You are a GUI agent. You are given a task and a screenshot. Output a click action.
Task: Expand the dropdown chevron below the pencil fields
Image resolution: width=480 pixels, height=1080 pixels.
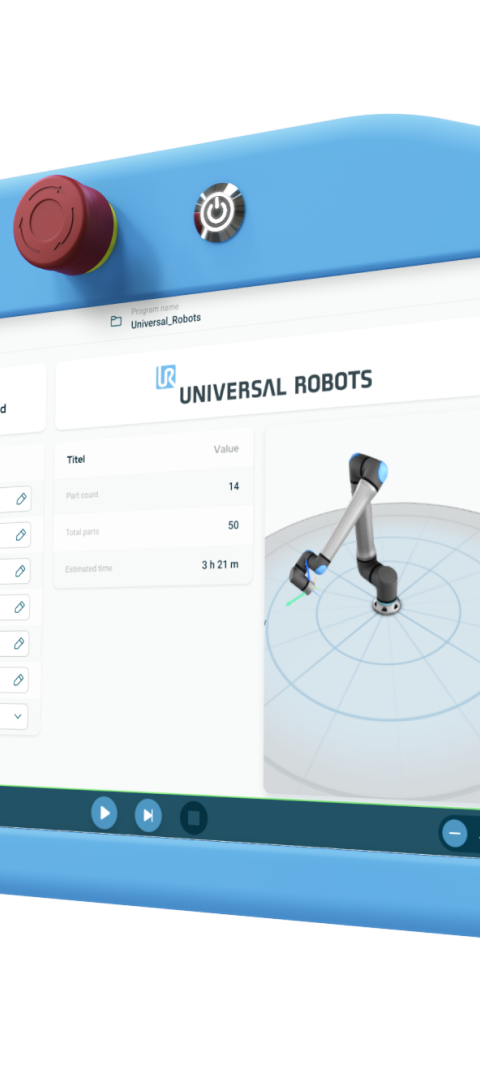pyautogui.click(x=18, y=716)
